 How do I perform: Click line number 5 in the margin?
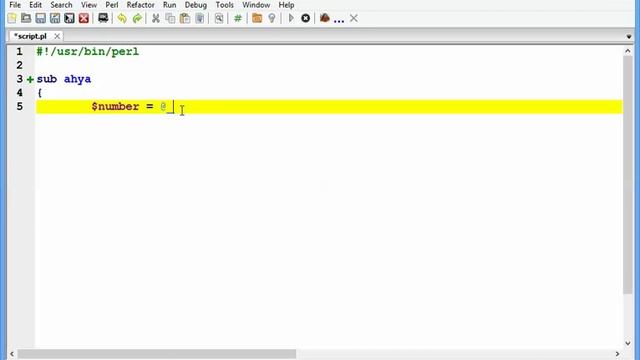coord(19,107)
